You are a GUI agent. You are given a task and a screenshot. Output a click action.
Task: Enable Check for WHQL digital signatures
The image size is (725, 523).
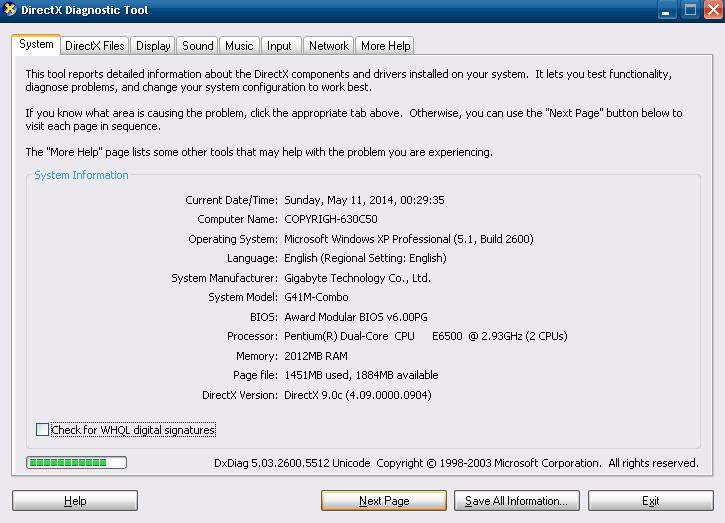tap(42, 430)
